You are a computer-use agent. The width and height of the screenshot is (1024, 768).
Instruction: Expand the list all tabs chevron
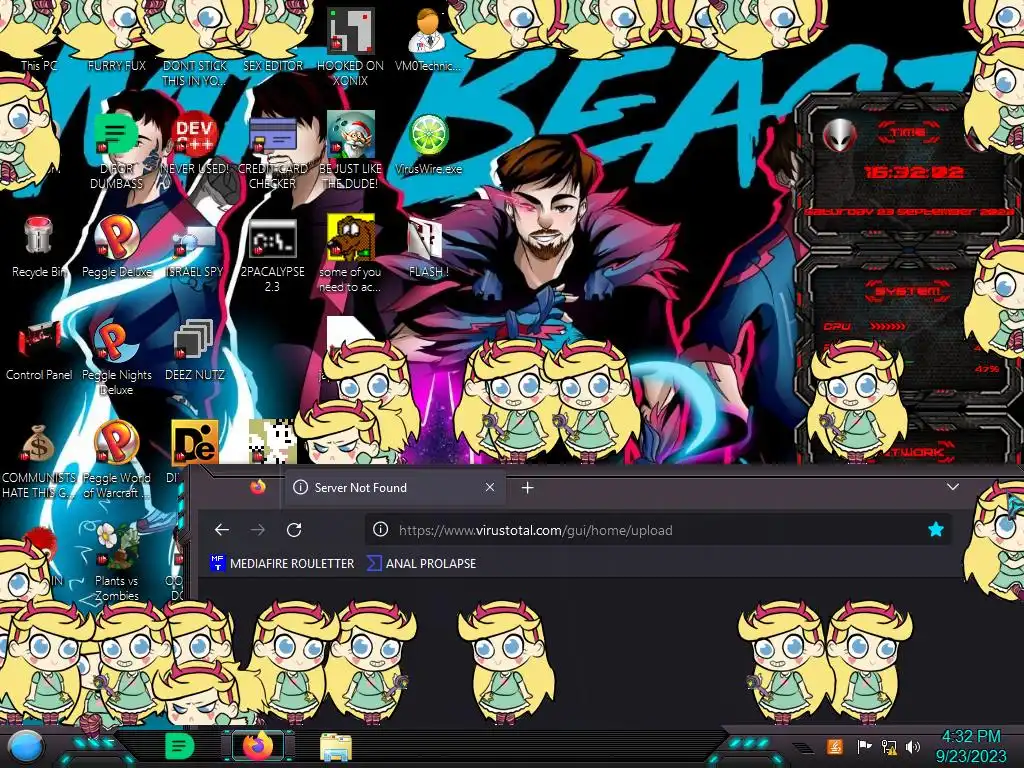(953, 487)
